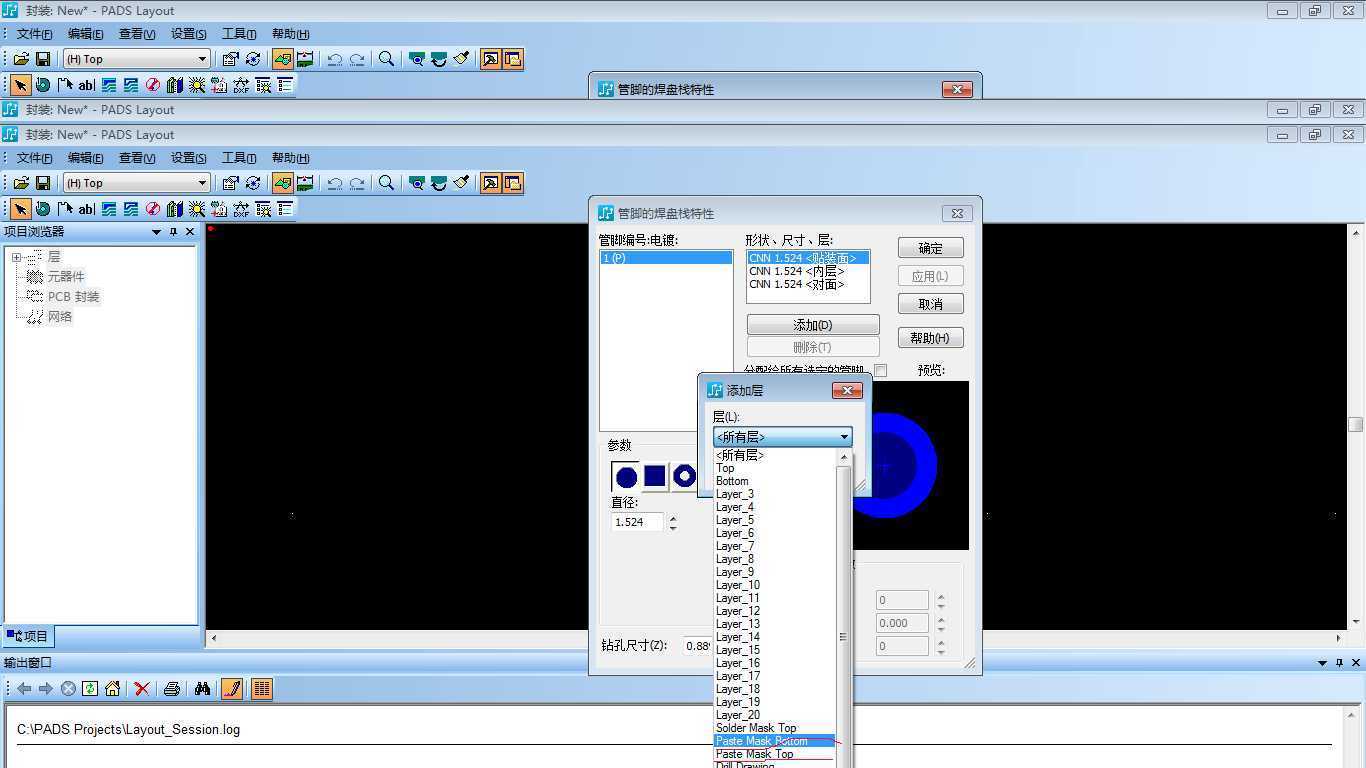
Task: Click the 直径 value field showing 1.524
Action: tap(637, 522)
